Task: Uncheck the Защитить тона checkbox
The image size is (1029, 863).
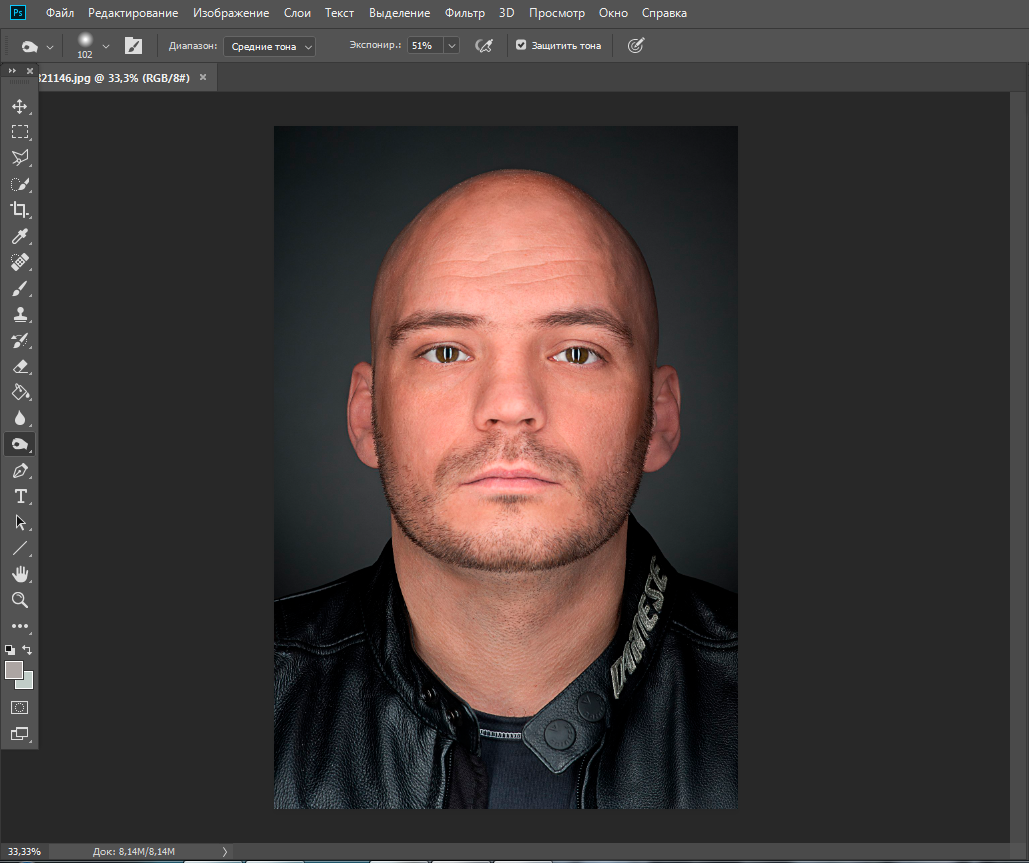Action: (x=521, y=45)
